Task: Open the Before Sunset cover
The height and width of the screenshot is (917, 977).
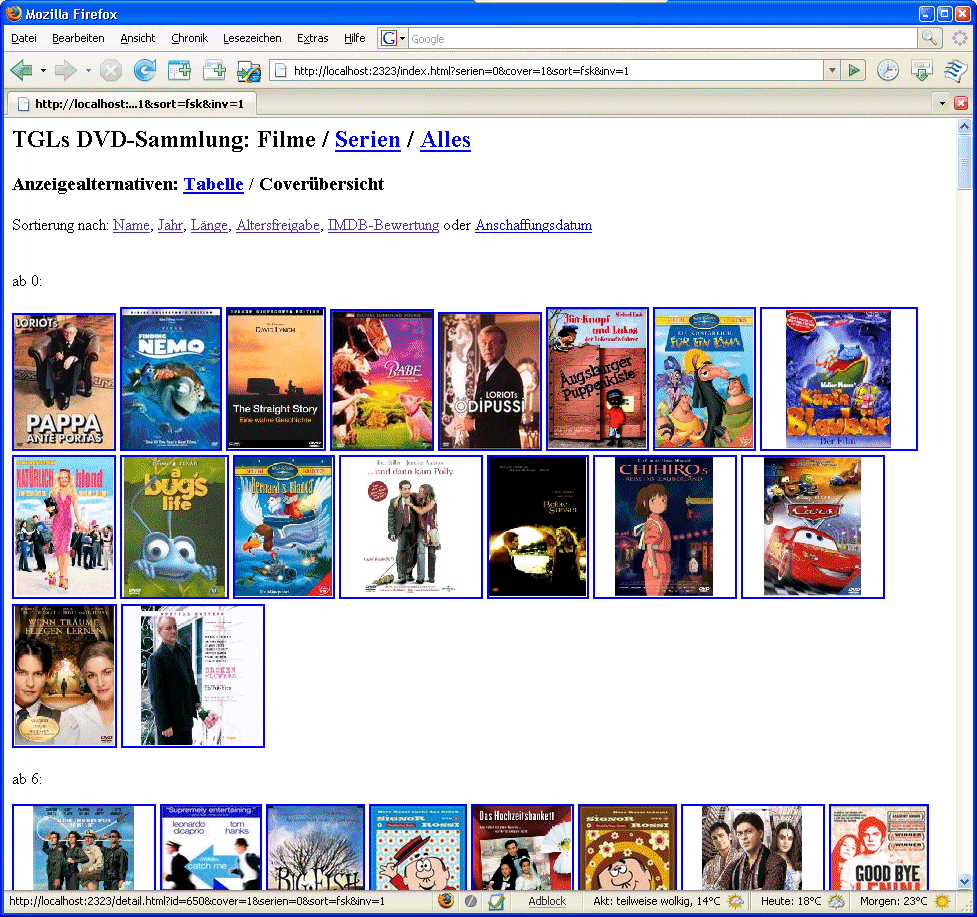Action: pyautogui.click(x=538, y=527)
